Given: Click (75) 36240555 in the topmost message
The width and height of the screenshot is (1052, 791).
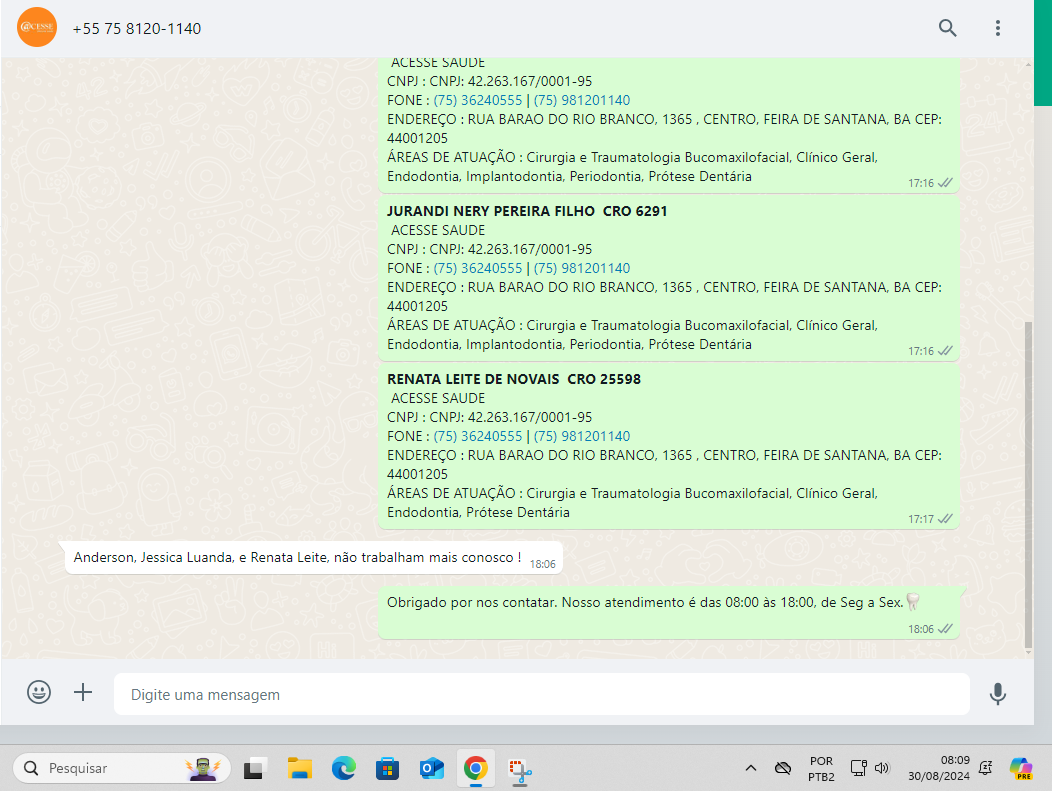Looking at the screenshot, I should pyautogui.click(x=478, y=100).
